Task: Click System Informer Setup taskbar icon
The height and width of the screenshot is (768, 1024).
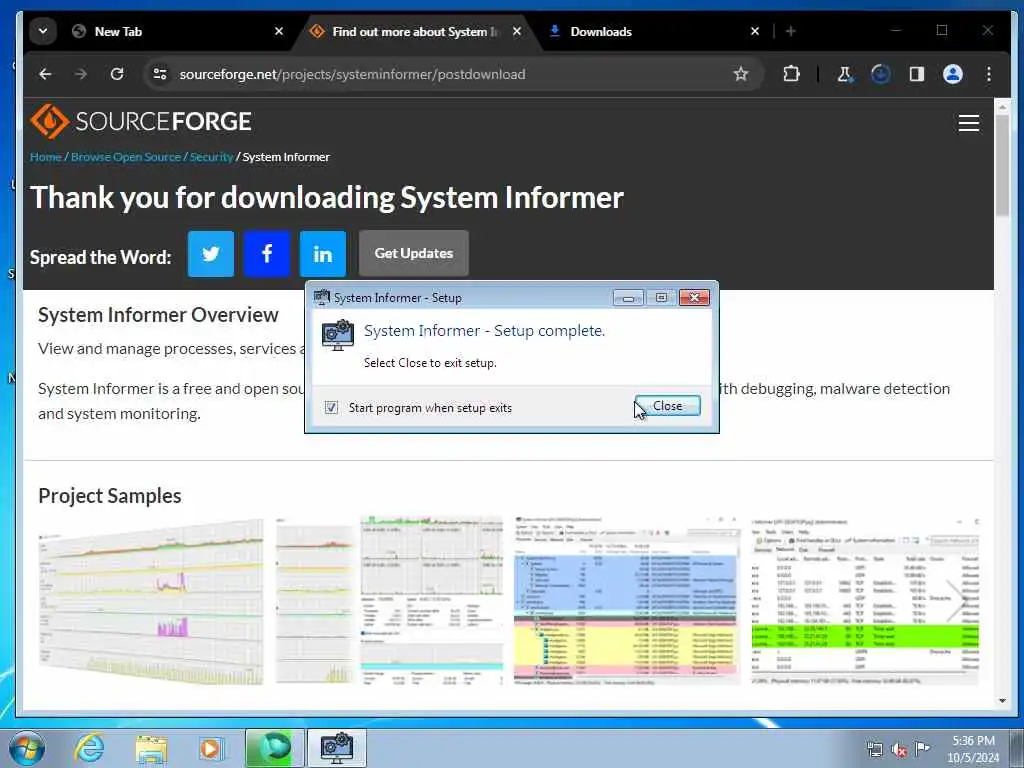Action: coord(337,748)
